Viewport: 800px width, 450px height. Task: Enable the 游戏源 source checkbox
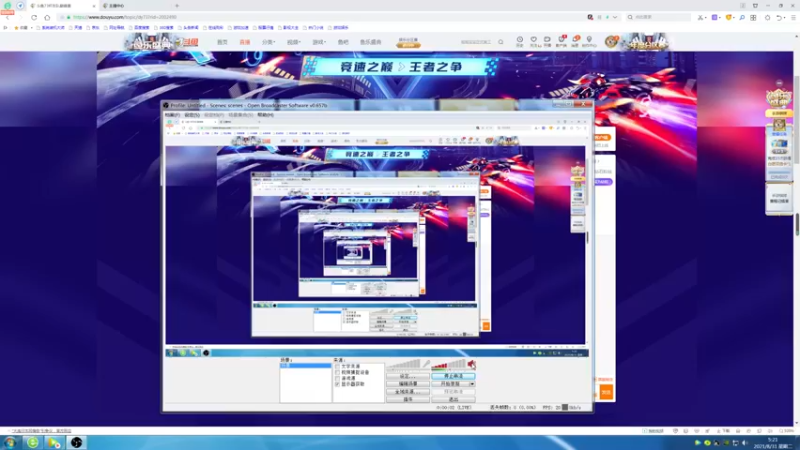click(337, 378)
